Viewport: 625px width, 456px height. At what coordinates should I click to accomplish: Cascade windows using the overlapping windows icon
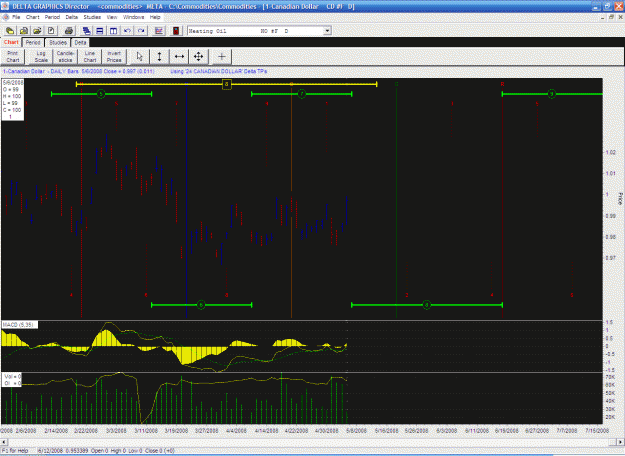(86, 31)
